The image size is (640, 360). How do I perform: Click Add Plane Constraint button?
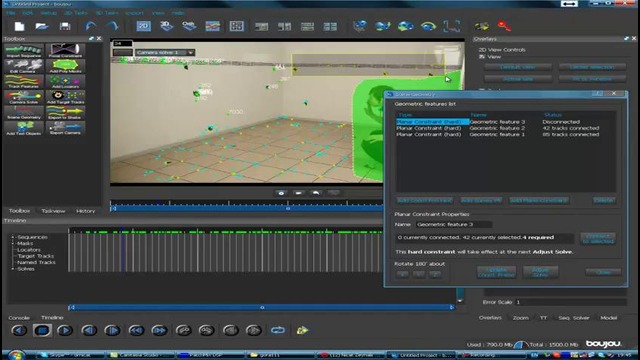[539, 200]
